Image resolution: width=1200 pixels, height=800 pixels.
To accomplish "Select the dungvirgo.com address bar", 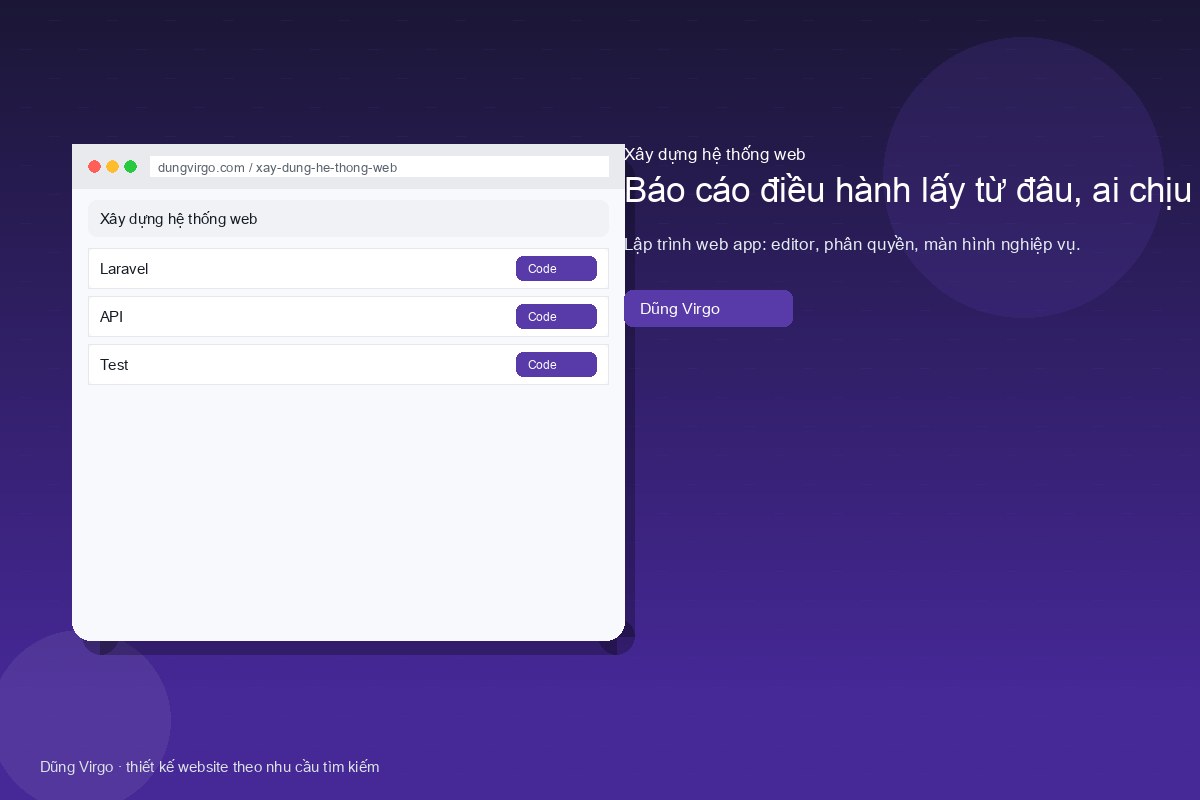I will [379, 167].
